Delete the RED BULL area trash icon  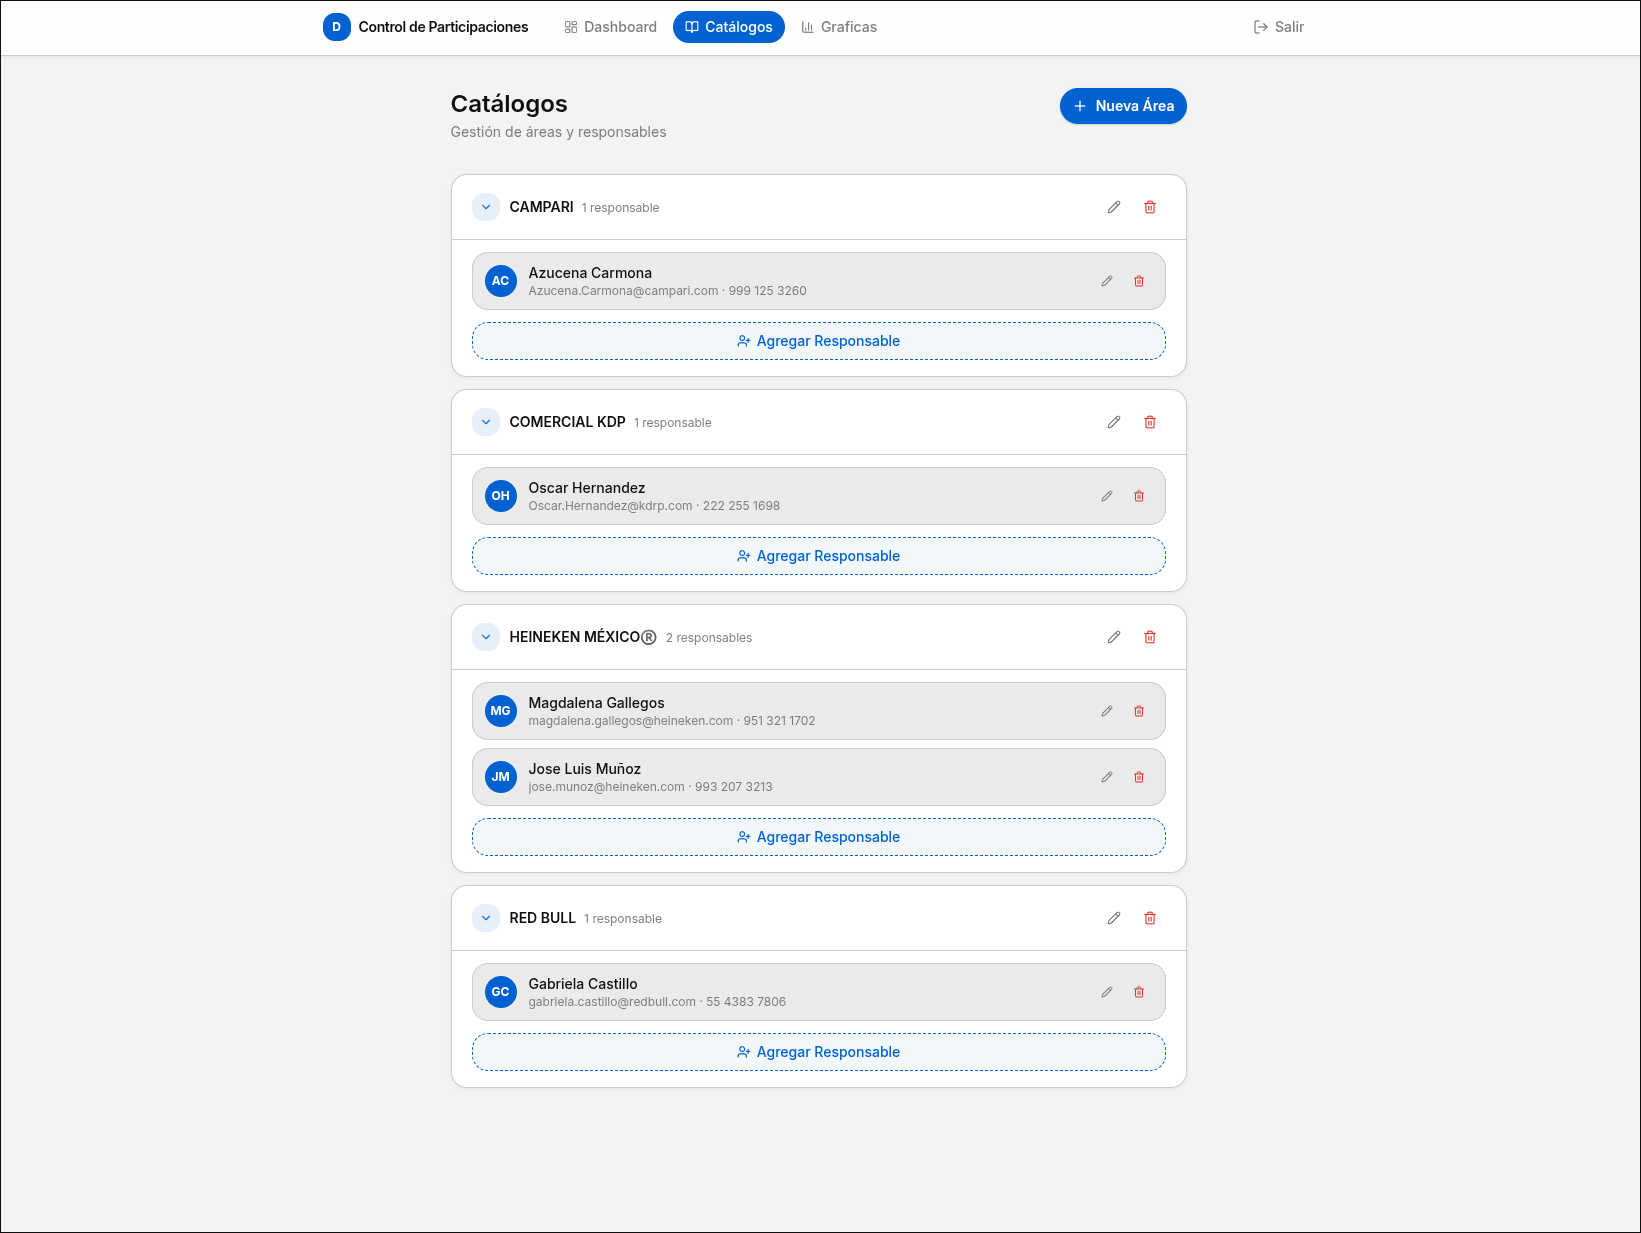click(x=1150, y=918)
